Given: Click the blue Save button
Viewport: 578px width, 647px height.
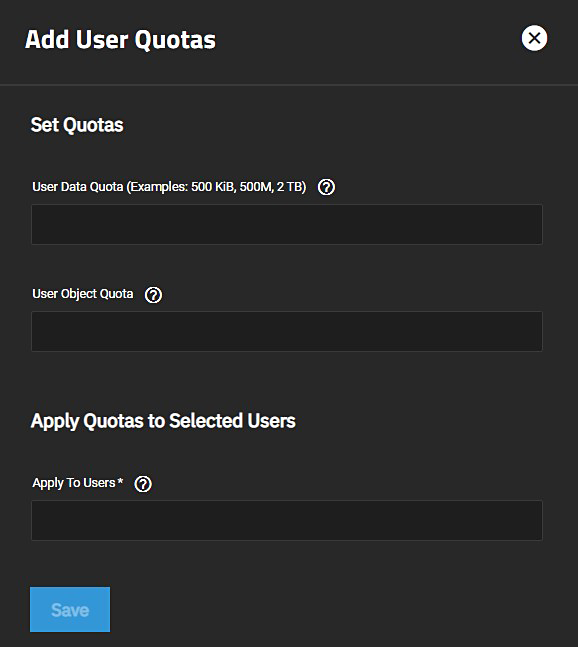Looking at the screenshot, I should (70, 609).
